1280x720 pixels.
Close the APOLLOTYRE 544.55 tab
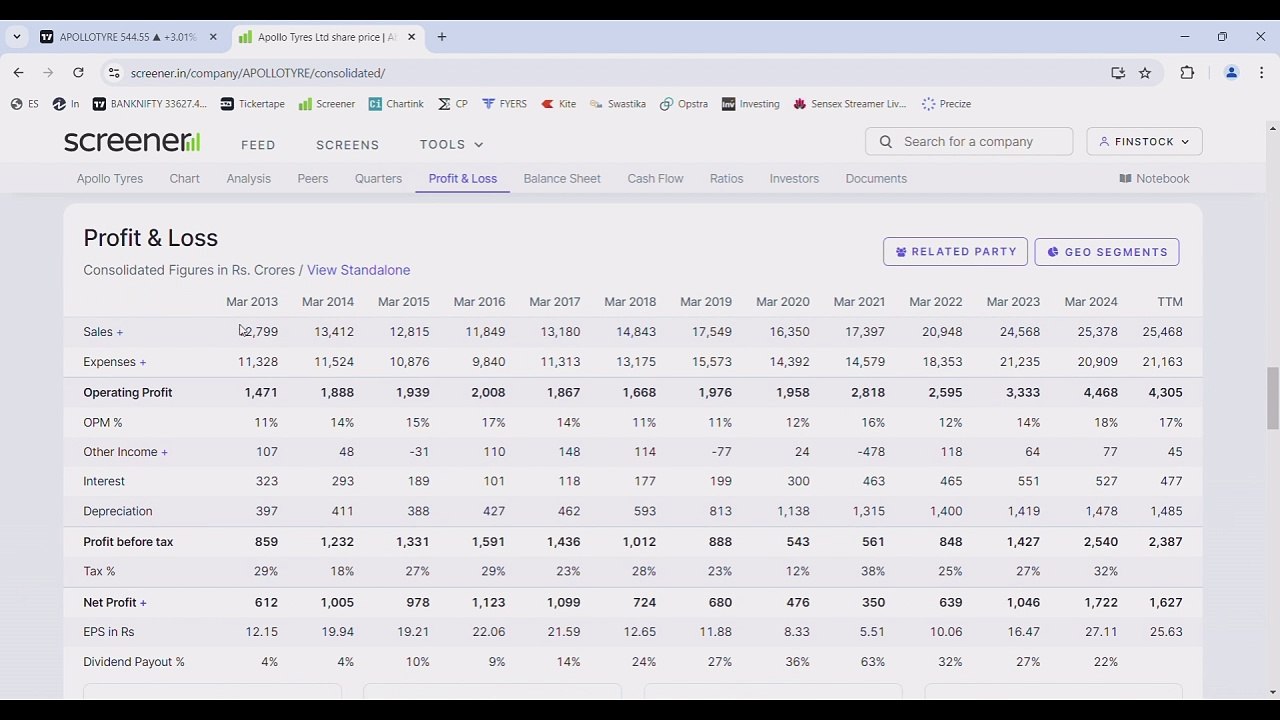click(x=213, y=37)
